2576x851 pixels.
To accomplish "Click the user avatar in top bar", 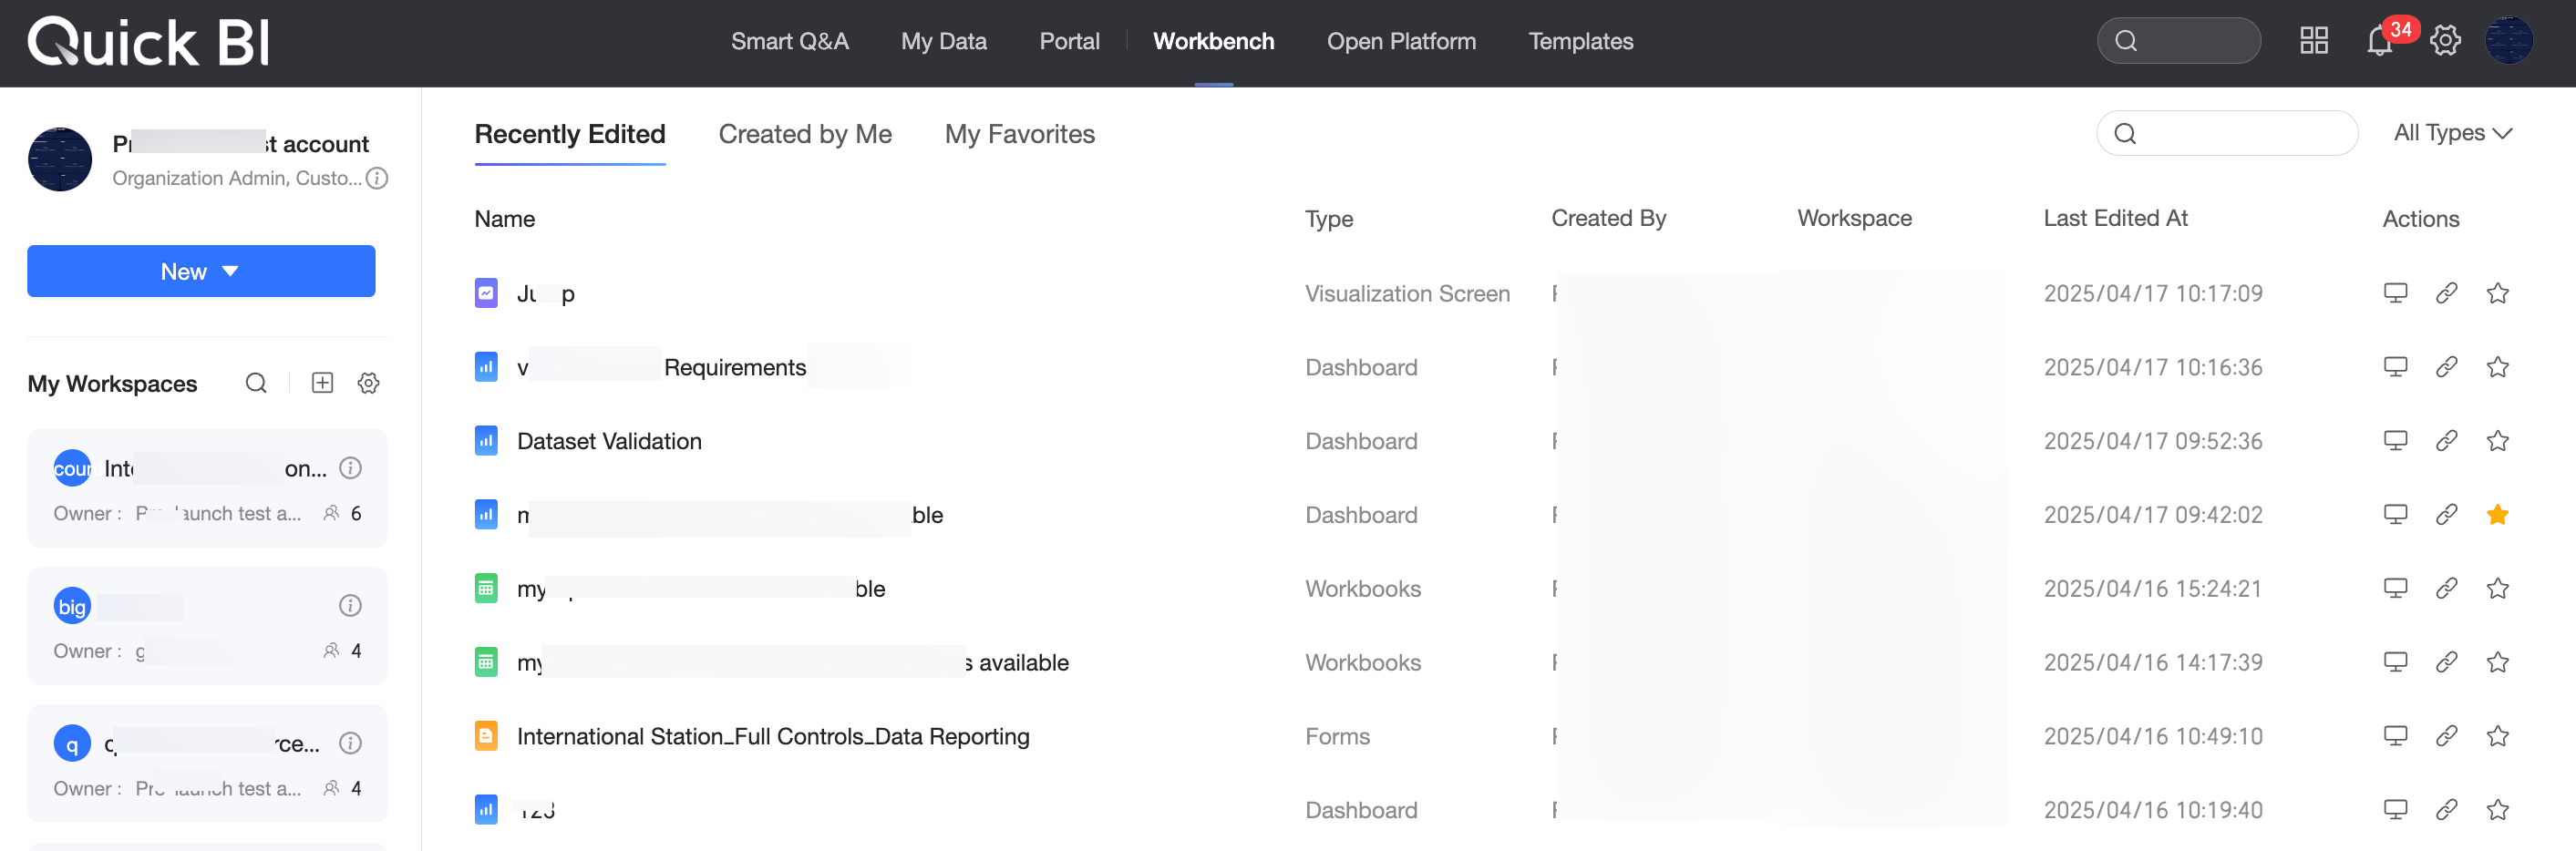I will (2508, 41).
